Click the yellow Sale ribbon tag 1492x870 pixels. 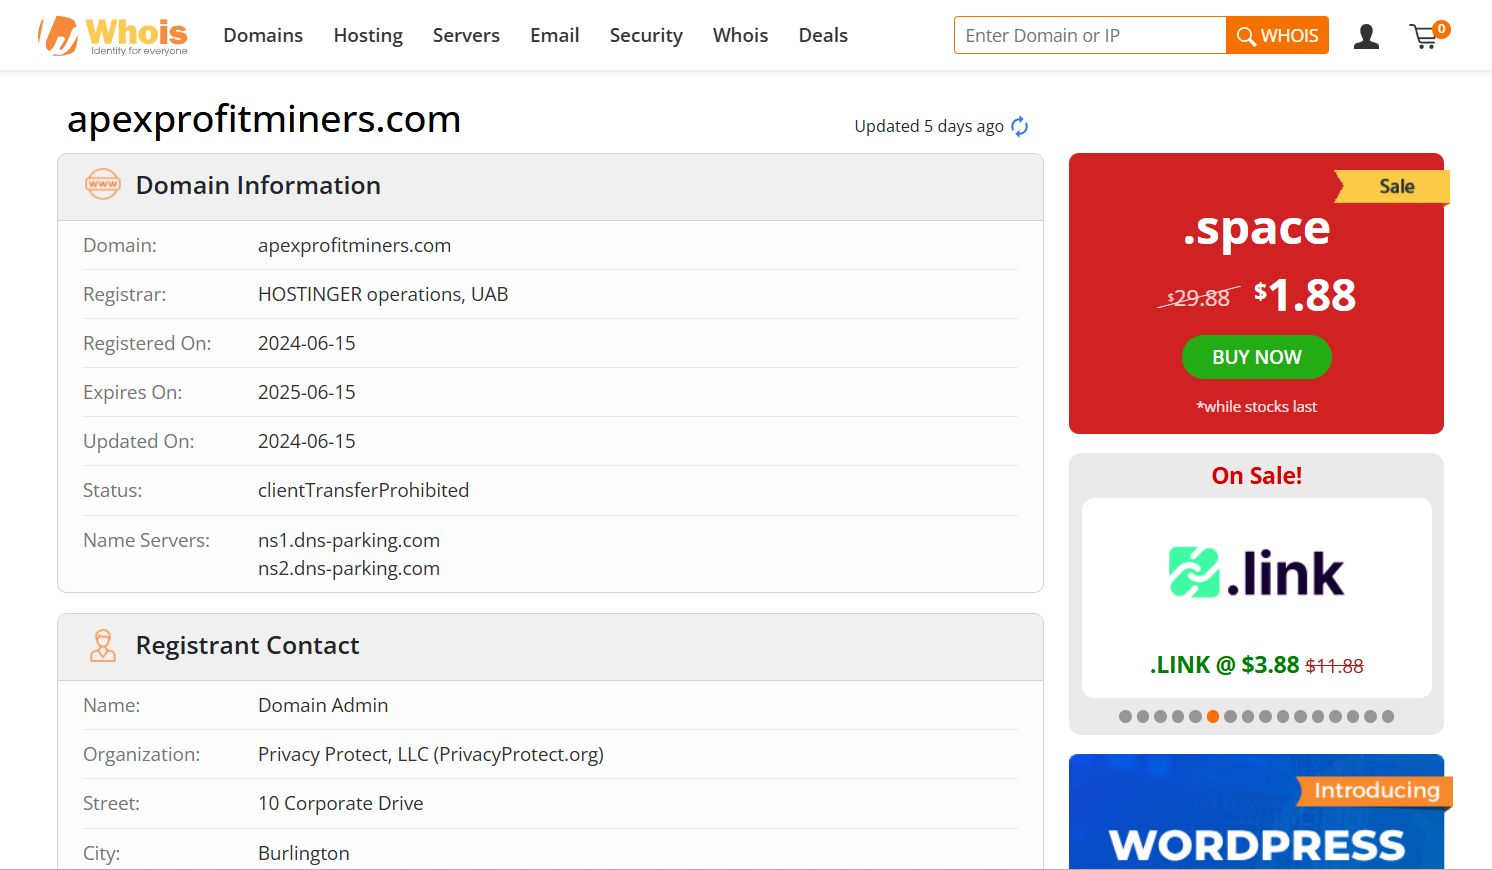pyautogui.click(x=1393, y=186)
